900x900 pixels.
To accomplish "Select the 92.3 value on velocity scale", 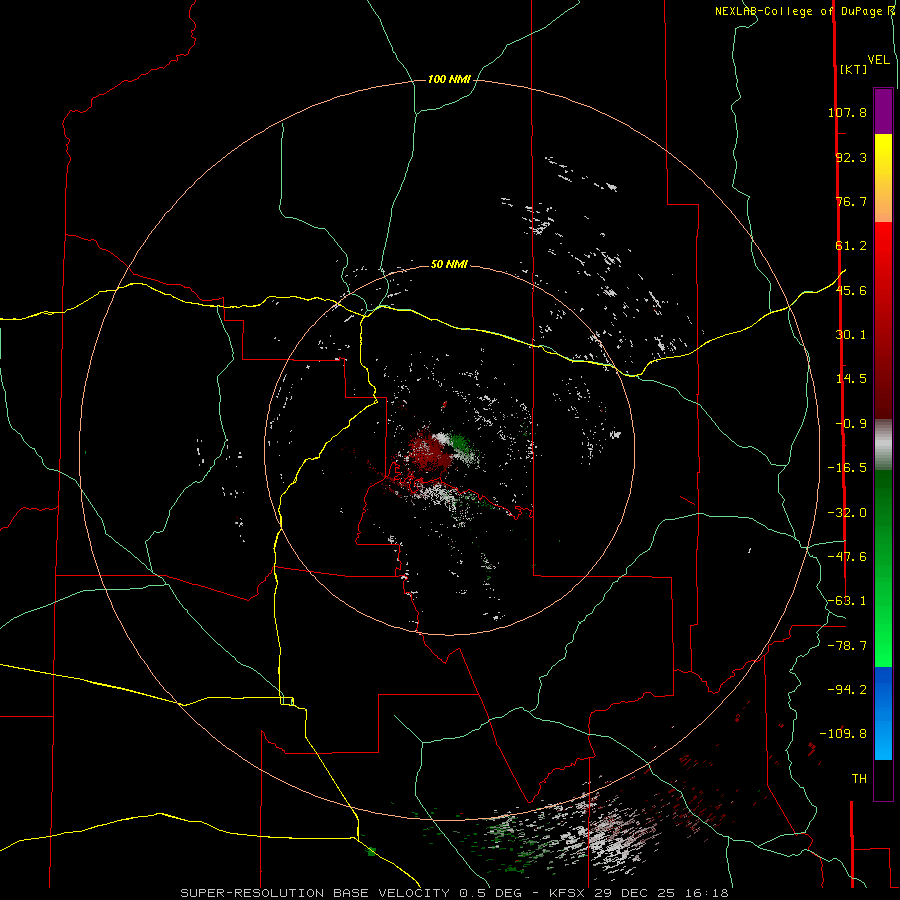I will pos(851,157).
